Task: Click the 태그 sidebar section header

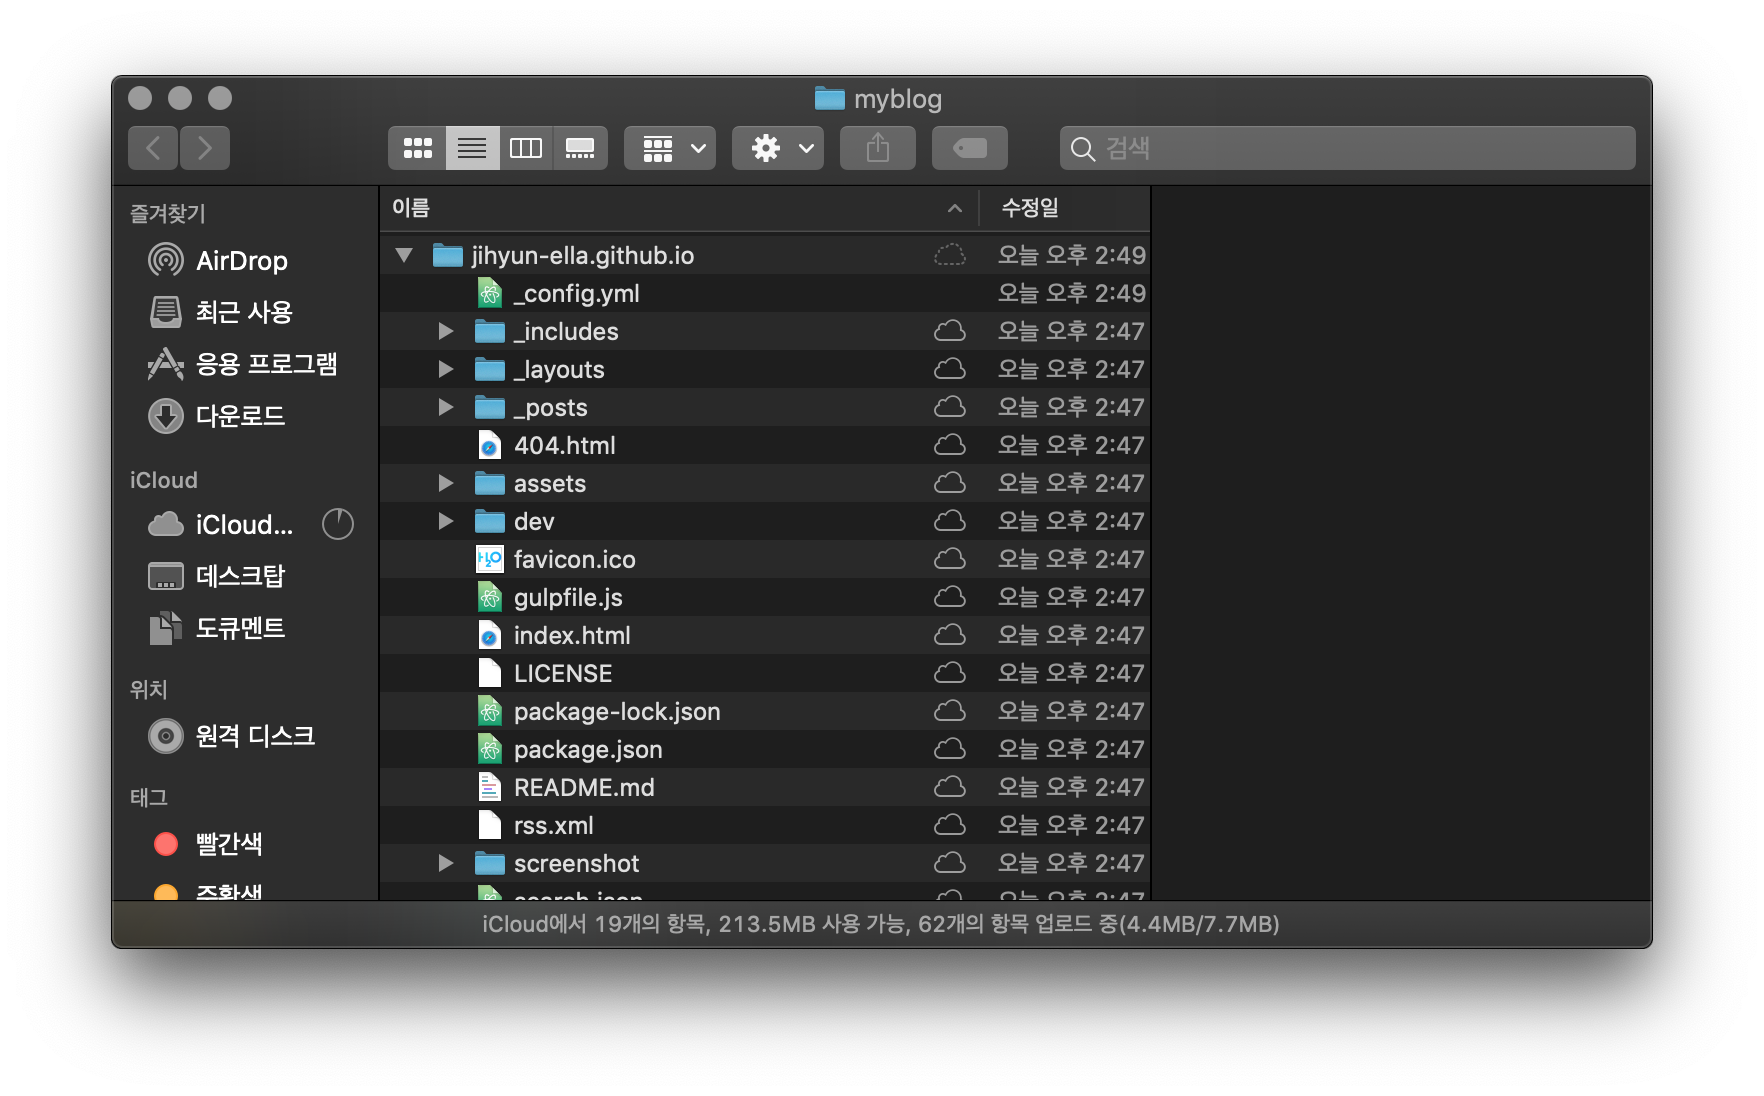Action: 149,797
